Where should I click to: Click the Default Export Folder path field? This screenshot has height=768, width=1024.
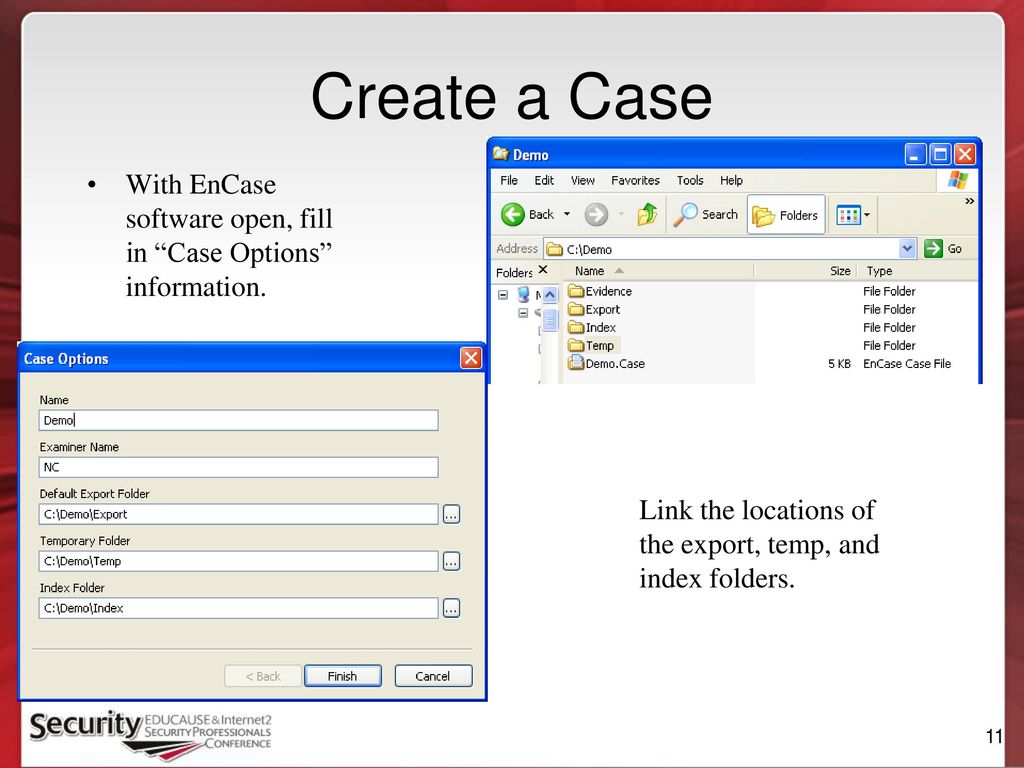pos(238,514)
